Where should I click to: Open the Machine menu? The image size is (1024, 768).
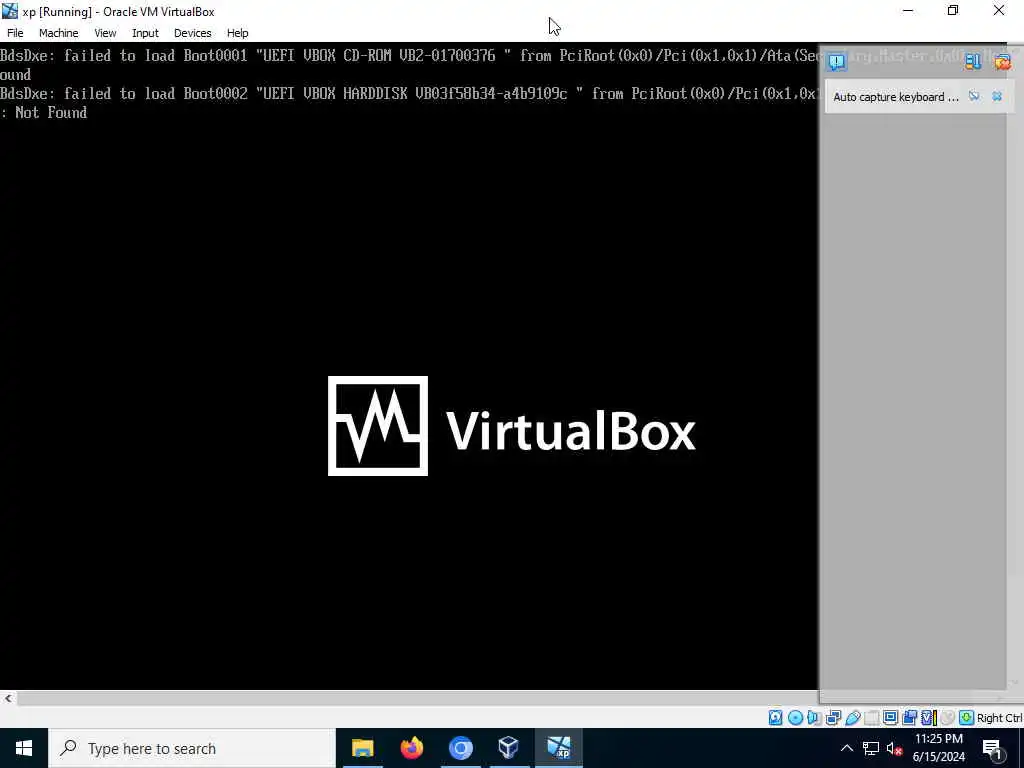pos(58,33)
